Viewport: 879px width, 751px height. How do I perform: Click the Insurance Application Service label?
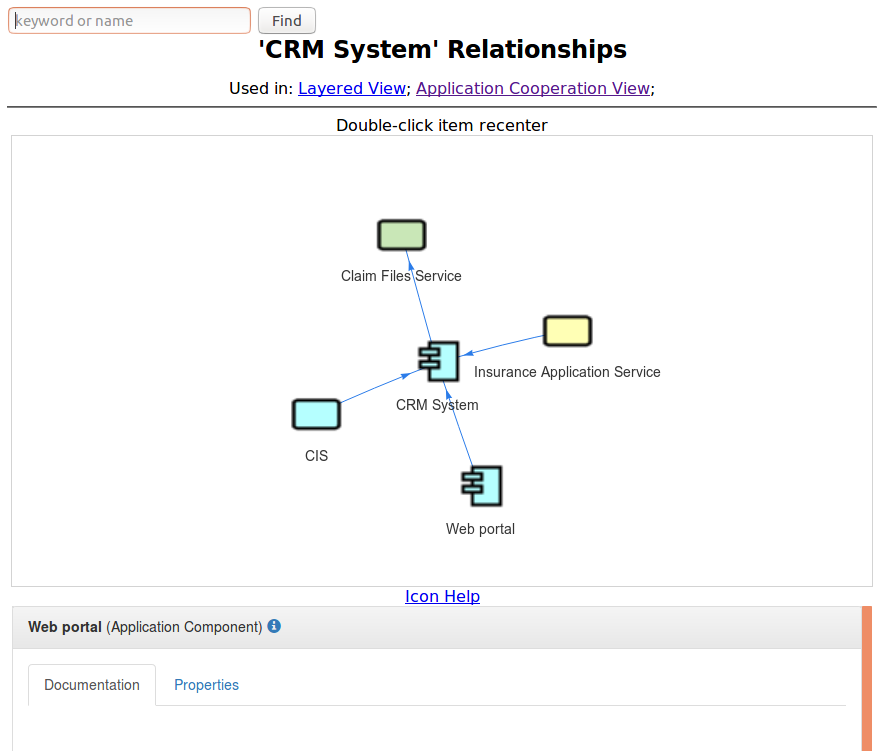coord(567,372)
